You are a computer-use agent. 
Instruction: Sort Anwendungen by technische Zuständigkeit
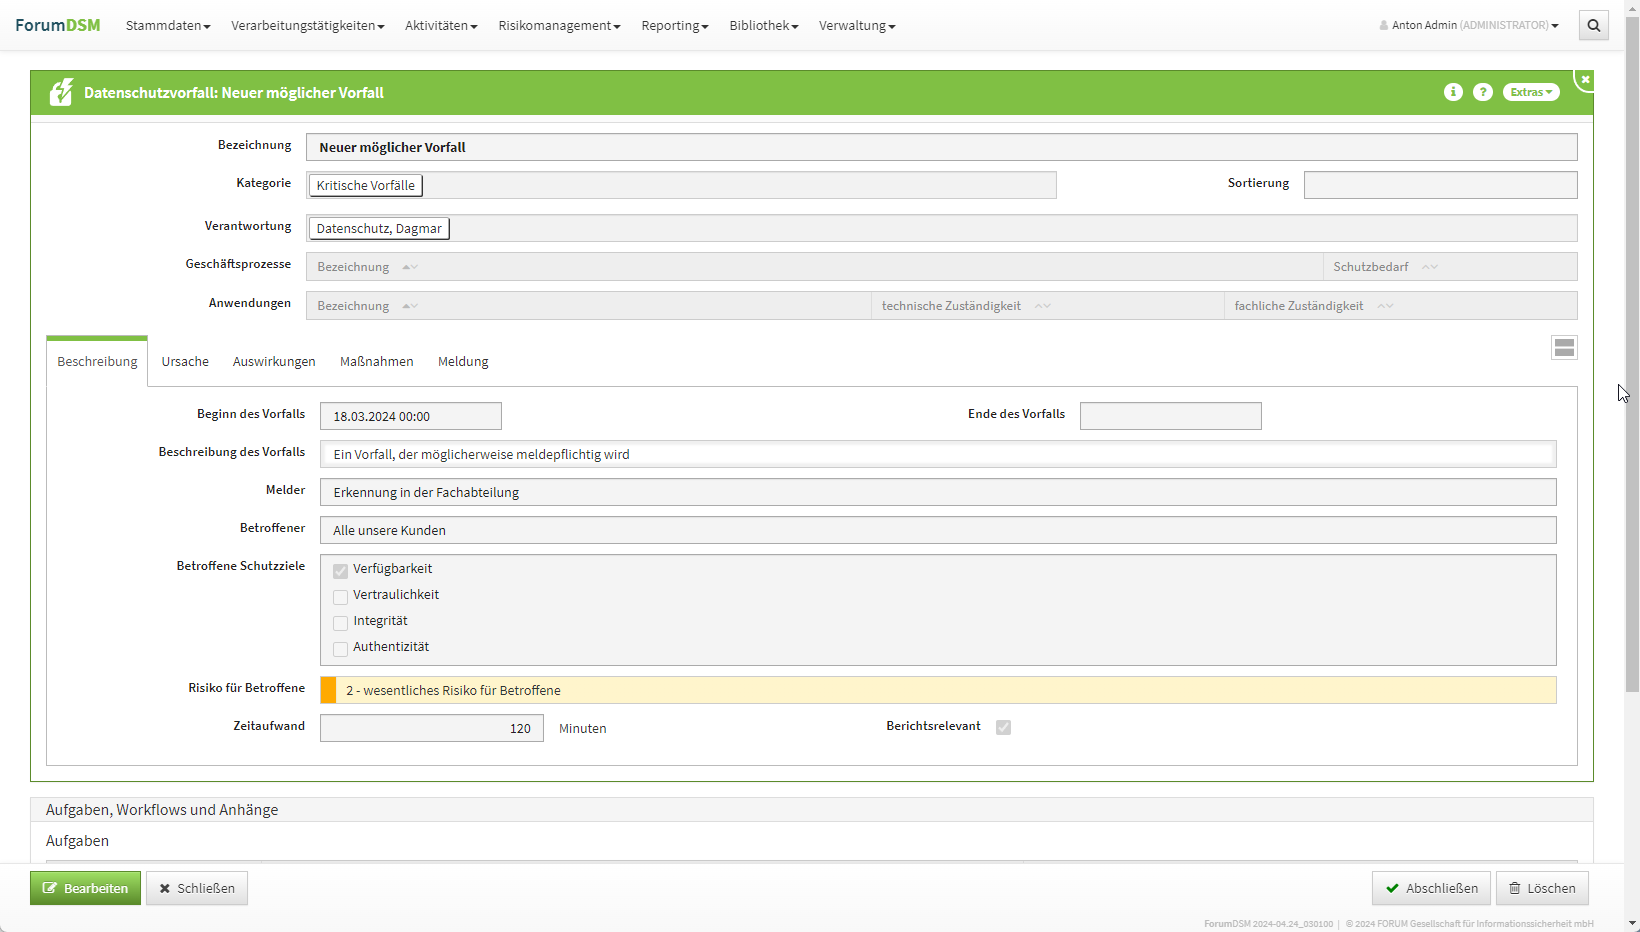(x=1043, y=306)
